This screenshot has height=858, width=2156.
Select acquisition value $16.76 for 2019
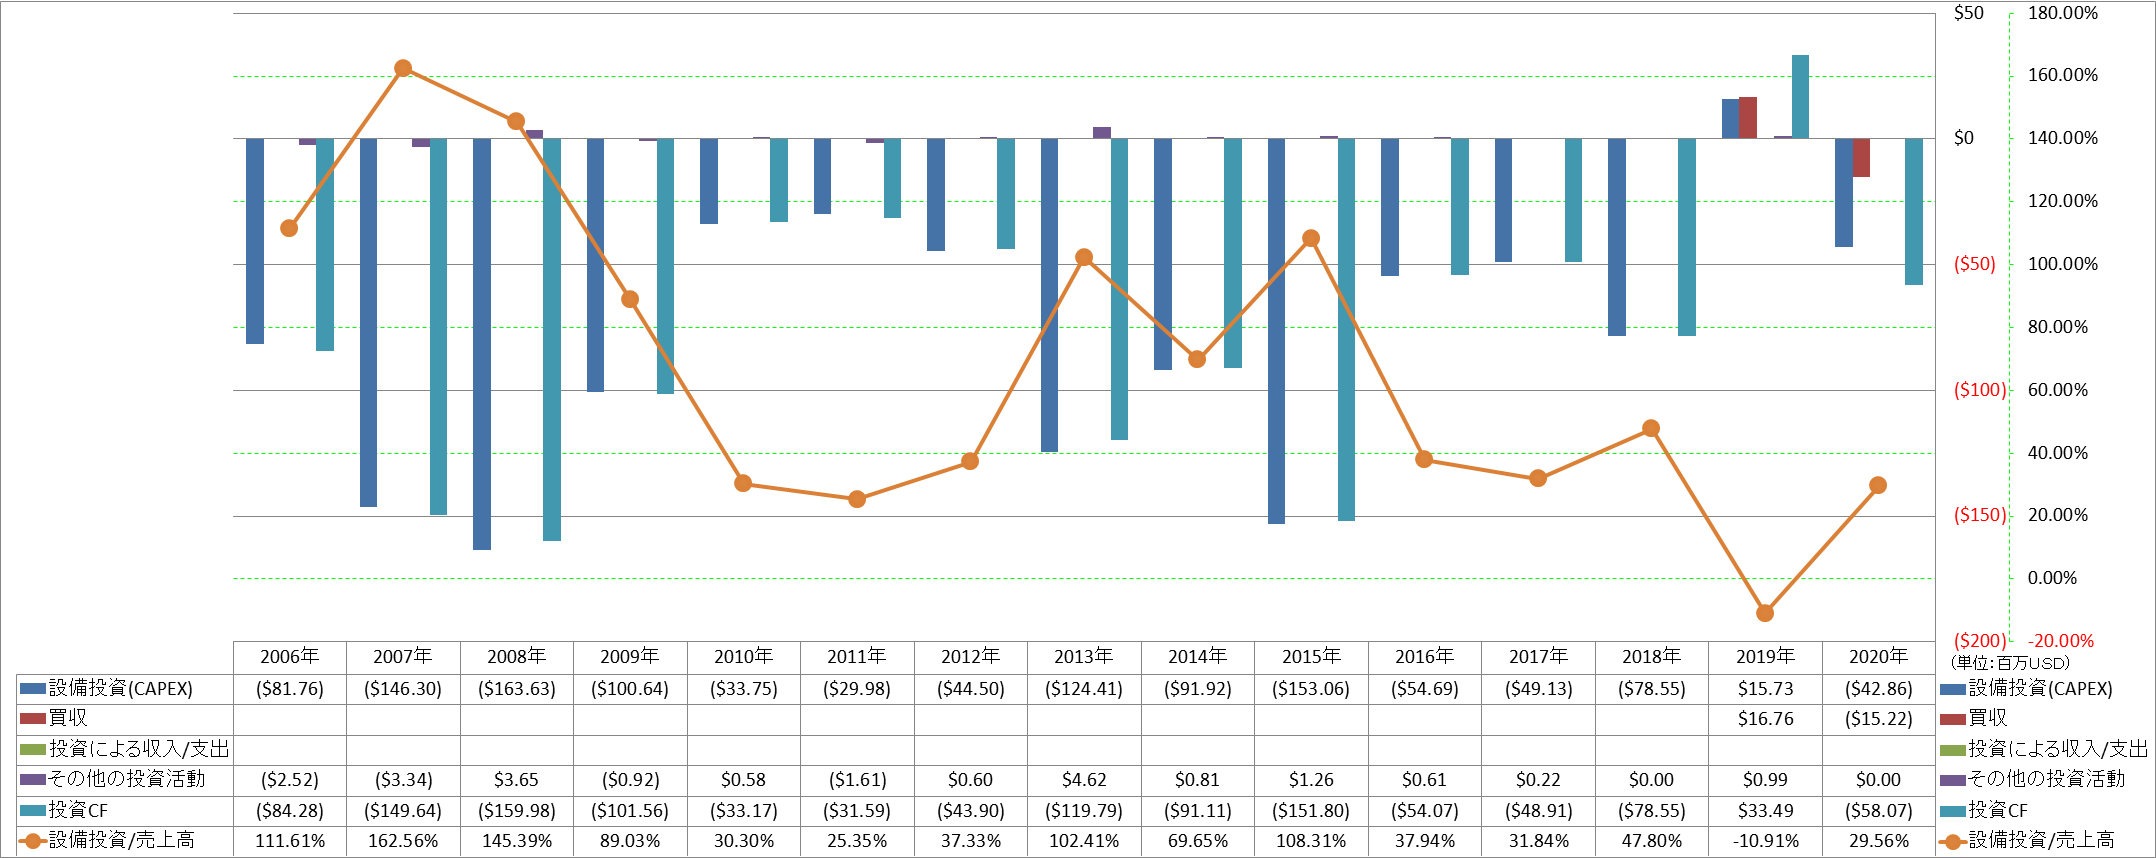[1766, 719]
